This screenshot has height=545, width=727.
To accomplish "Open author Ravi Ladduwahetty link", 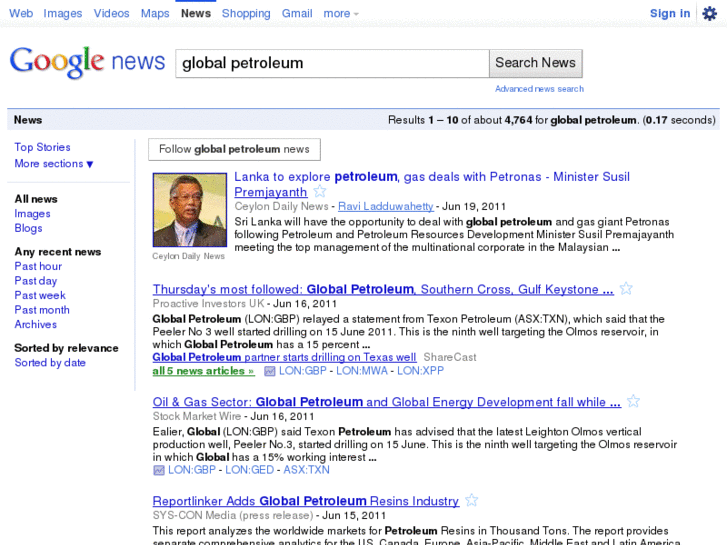I will coord(386,206).
